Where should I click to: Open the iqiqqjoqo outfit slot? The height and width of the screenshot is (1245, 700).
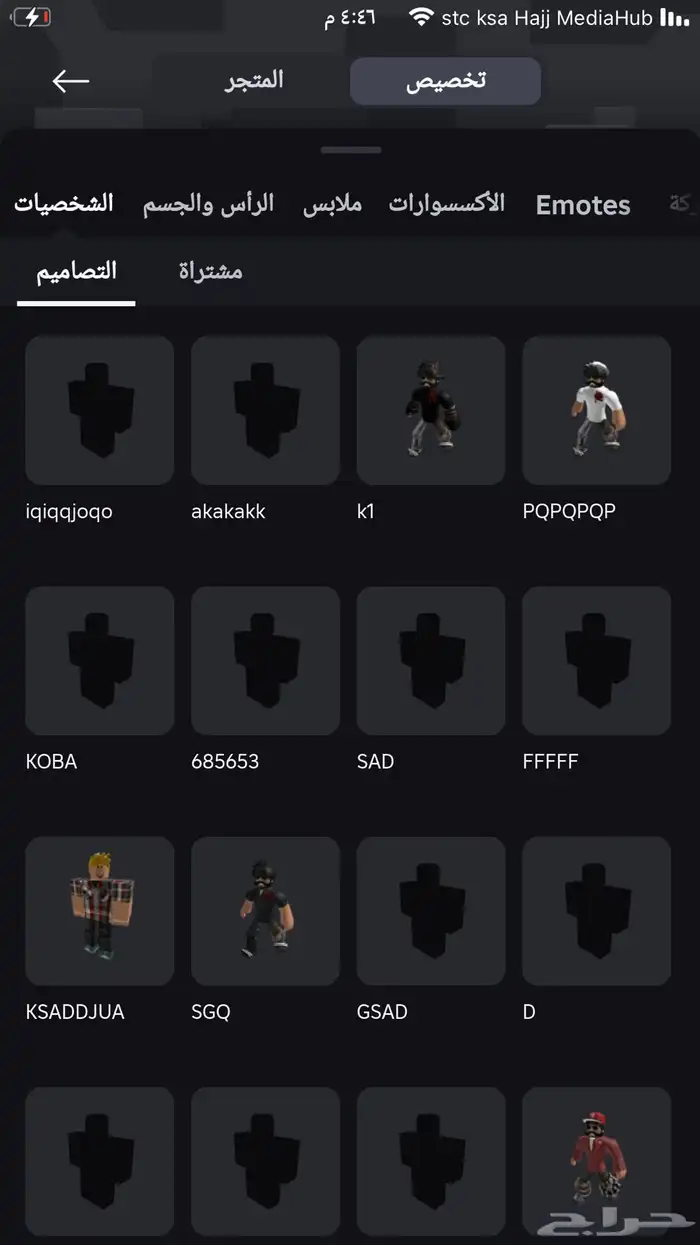click(99, 411)
